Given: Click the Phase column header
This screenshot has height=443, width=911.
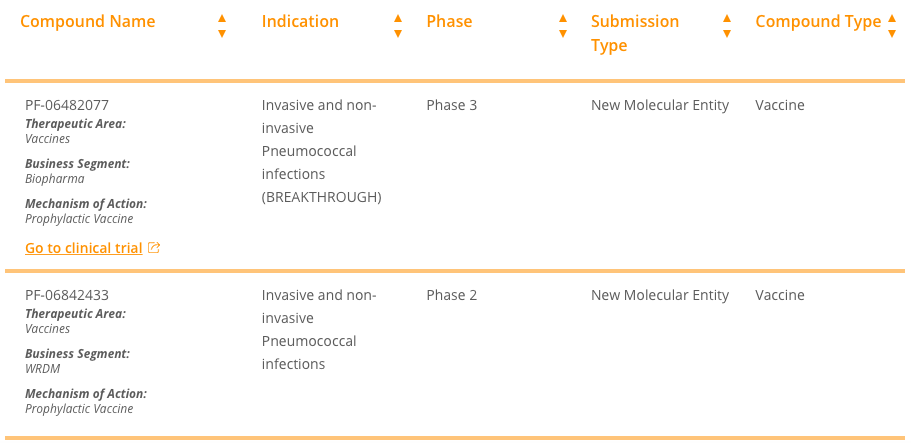Looking at the screenshot, I should pos(449,22).
